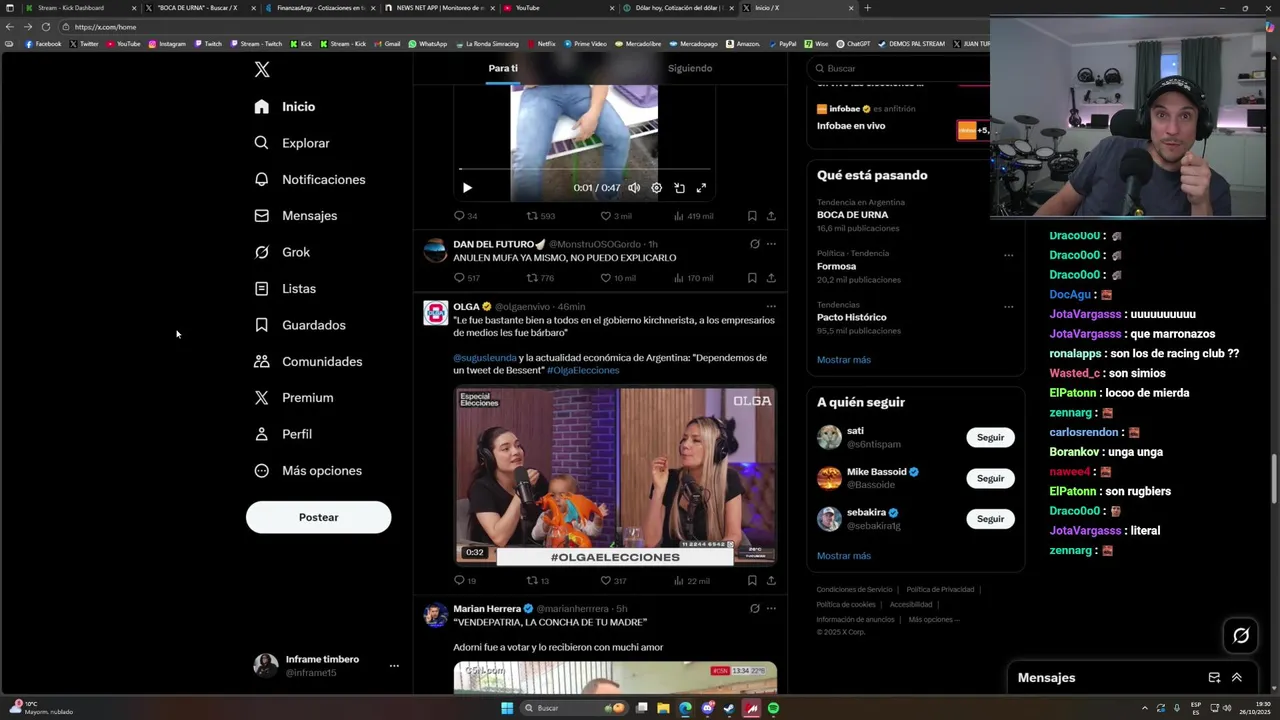Screen dimensions: 1280x720
Task: Open Spotify from the Windows taskbar
Action: [x=773, y=708]
